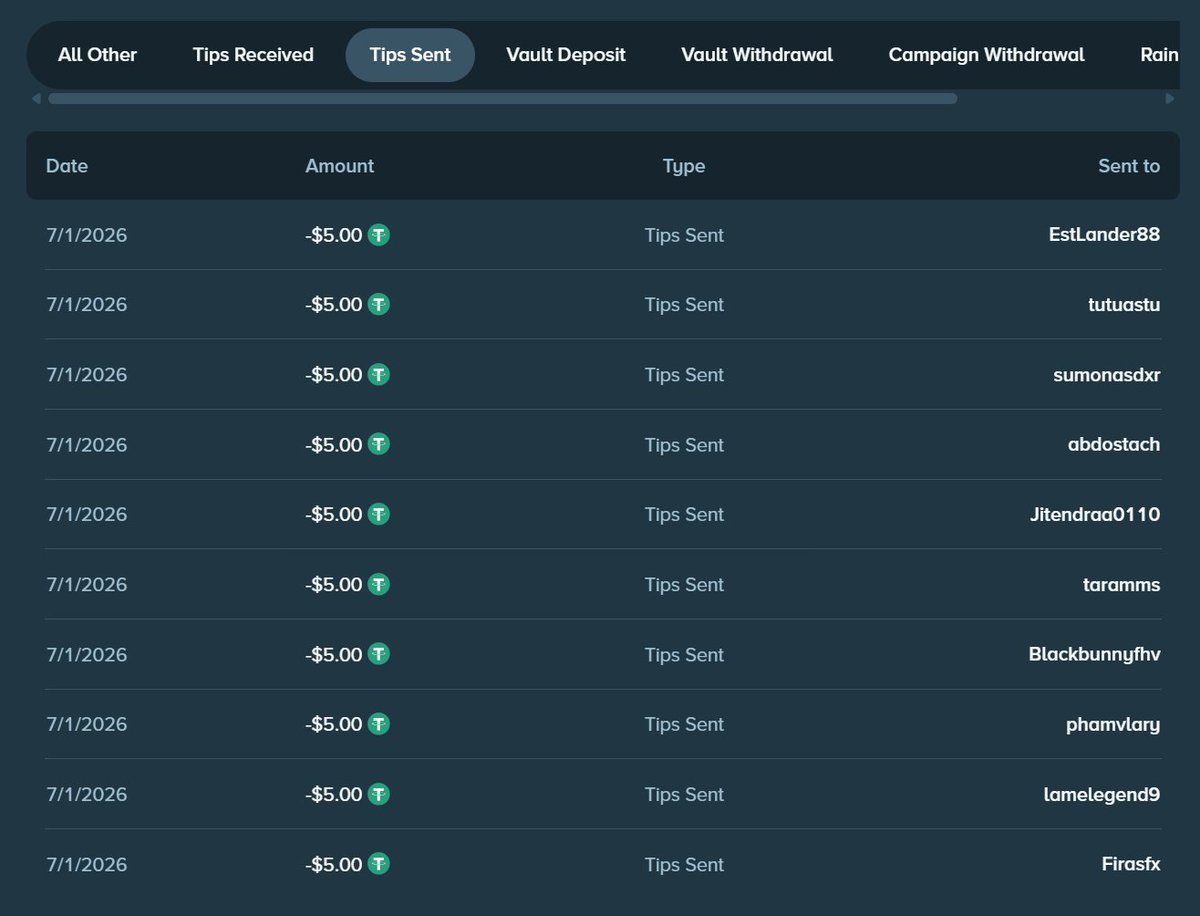1200x916 pixels.
Task: Click Tether coin icon in abdostach row
Action: click(x=378, y=444)
